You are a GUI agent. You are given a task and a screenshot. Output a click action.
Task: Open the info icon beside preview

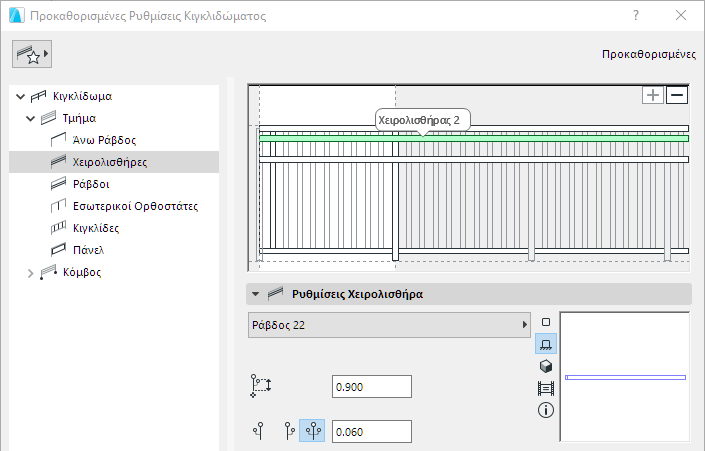(546, 410)
